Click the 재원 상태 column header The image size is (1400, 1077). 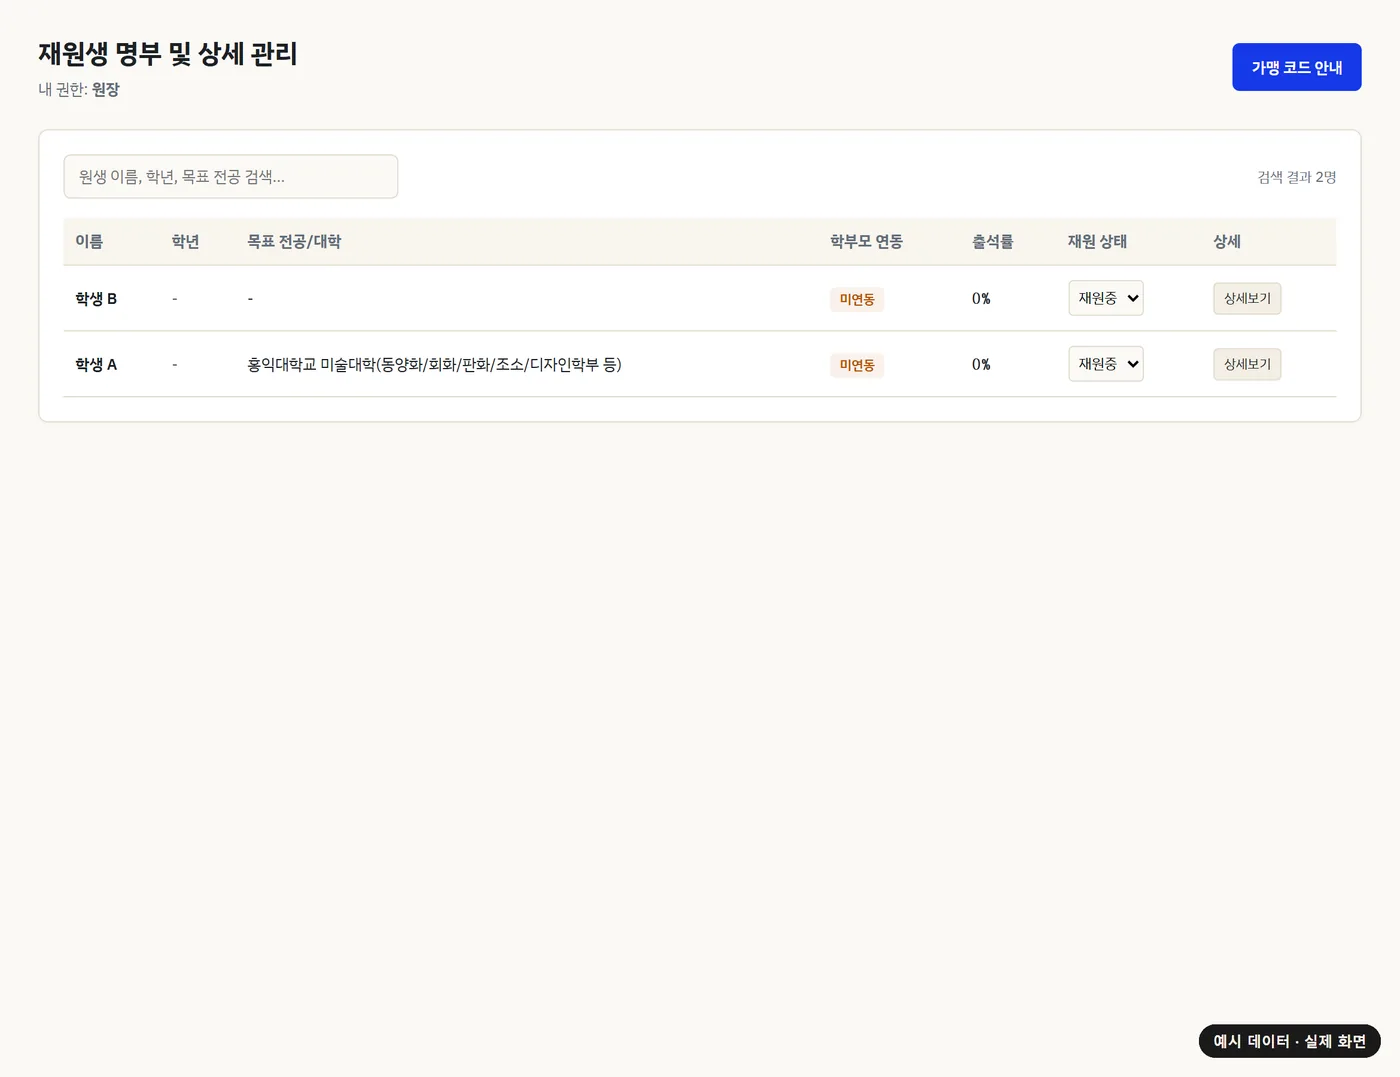click(1097, 241)
